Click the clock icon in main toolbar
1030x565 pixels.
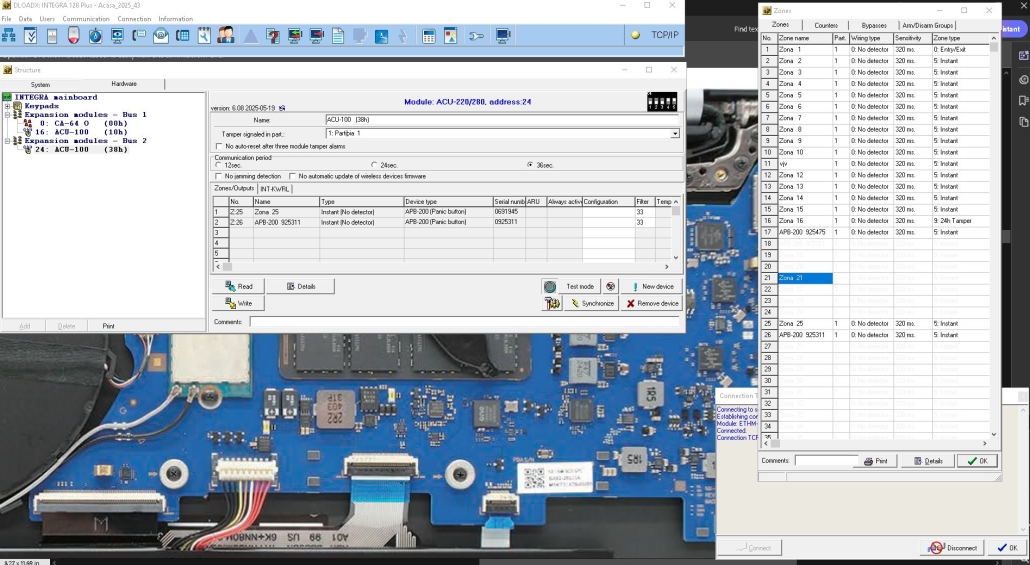pyautogui.click(x=96, y=36)
